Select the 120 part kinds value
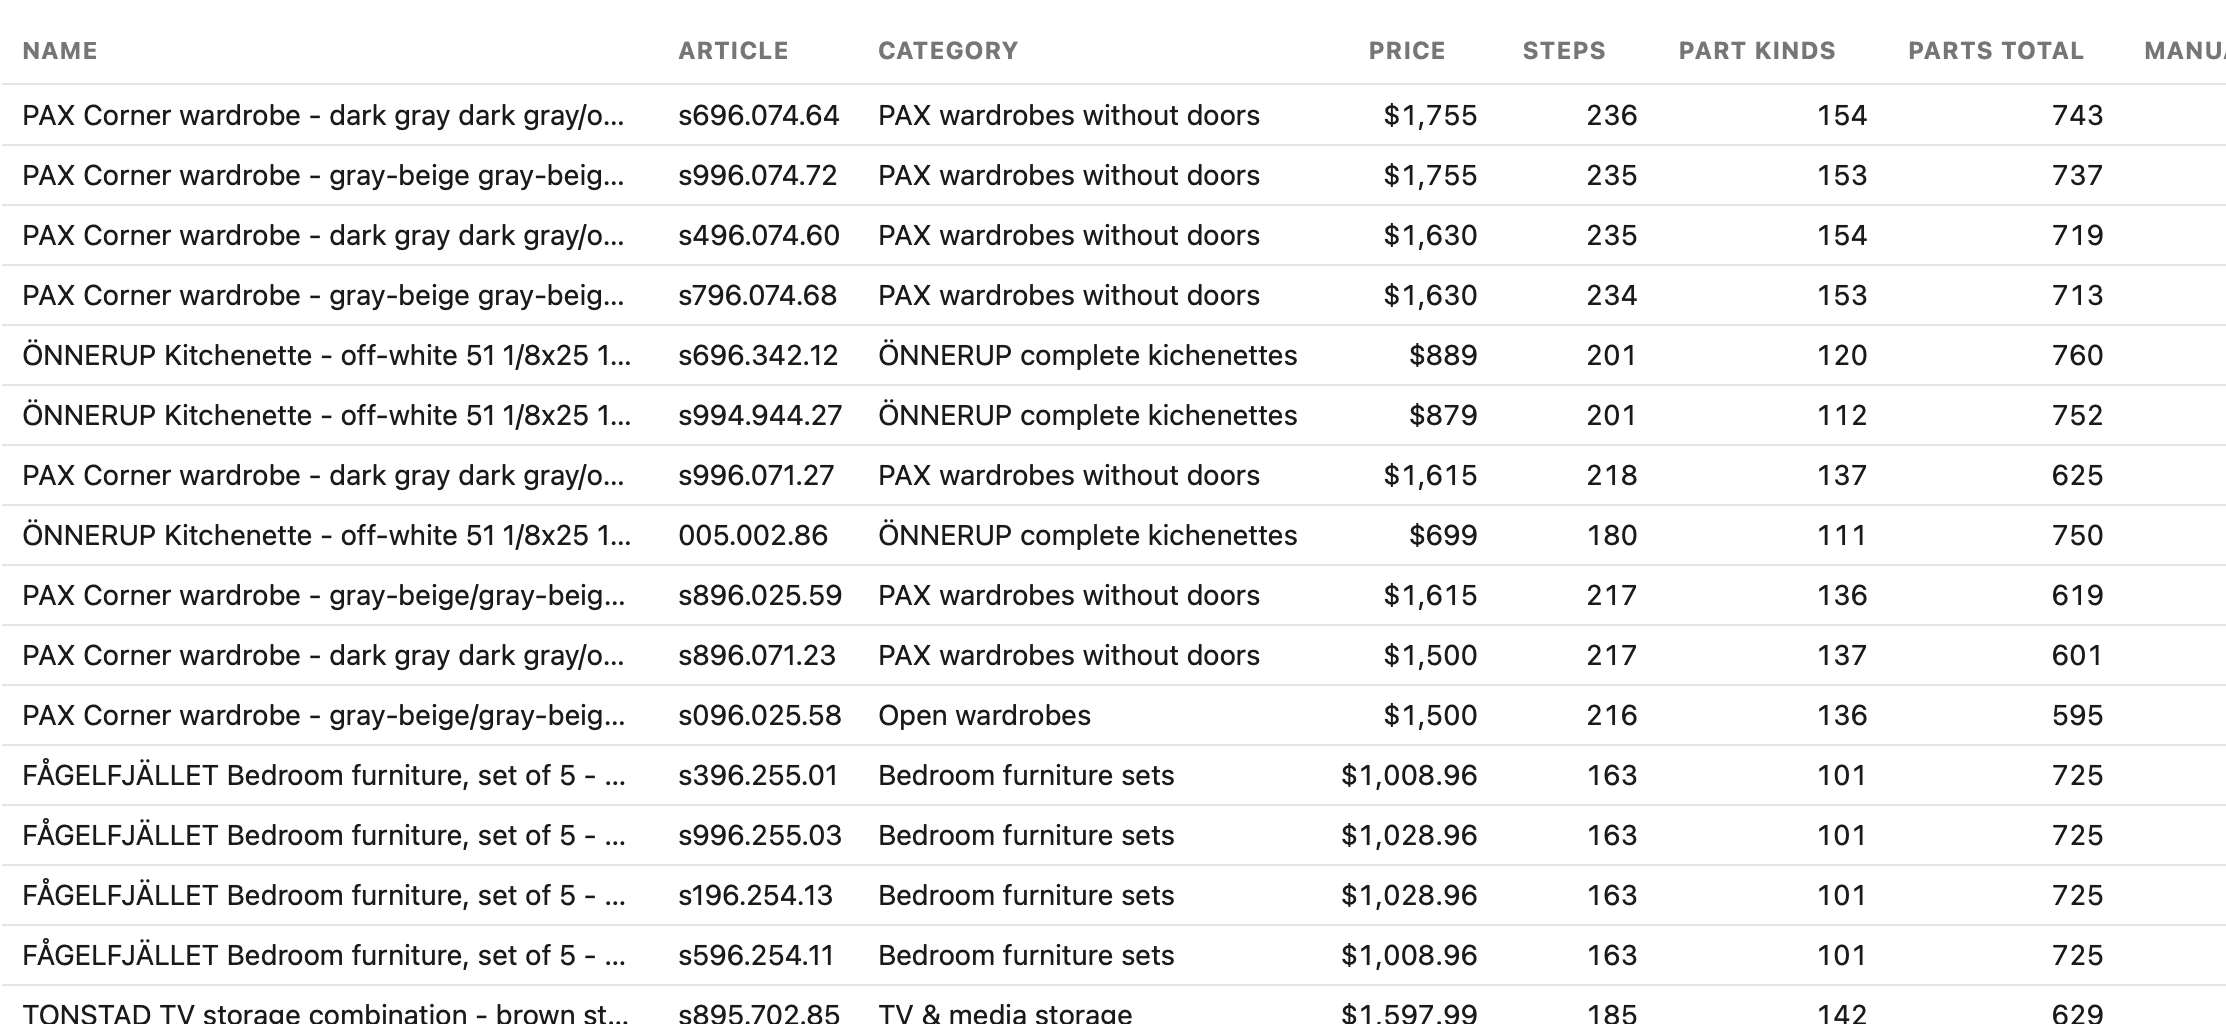Screen dimensions: 2226x1024 pos(1842,356)
